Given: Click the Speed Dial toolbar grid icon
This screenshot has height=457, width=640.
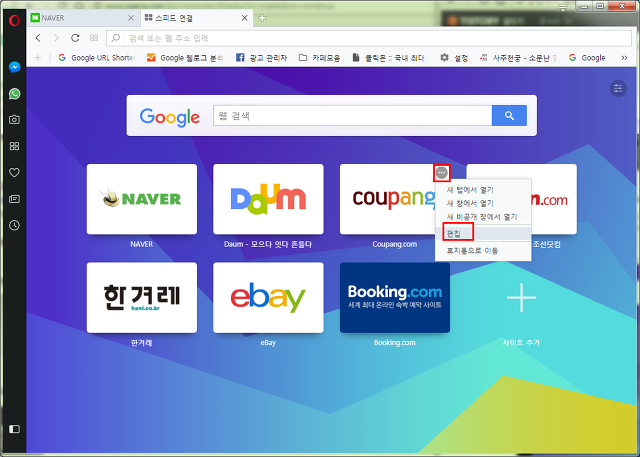Looking at the screenshot, I should 94,38.
